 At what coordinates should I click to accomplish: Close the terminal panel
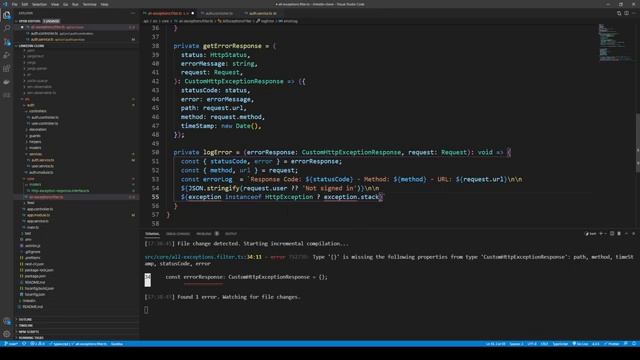pyautogui.click(x=633, y=233)
